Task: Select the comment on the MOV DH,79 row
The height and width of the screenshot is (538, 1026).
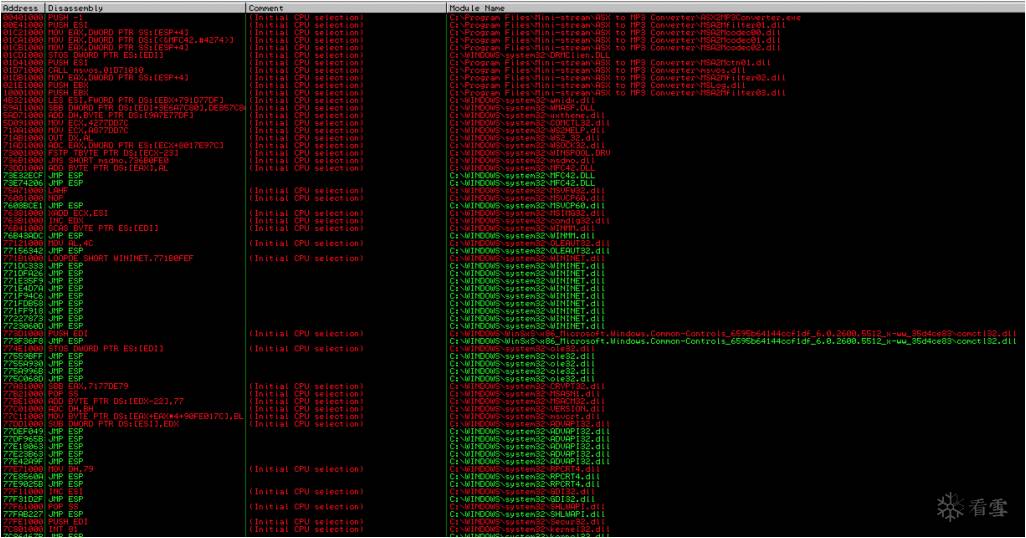Action: point(306,469)
